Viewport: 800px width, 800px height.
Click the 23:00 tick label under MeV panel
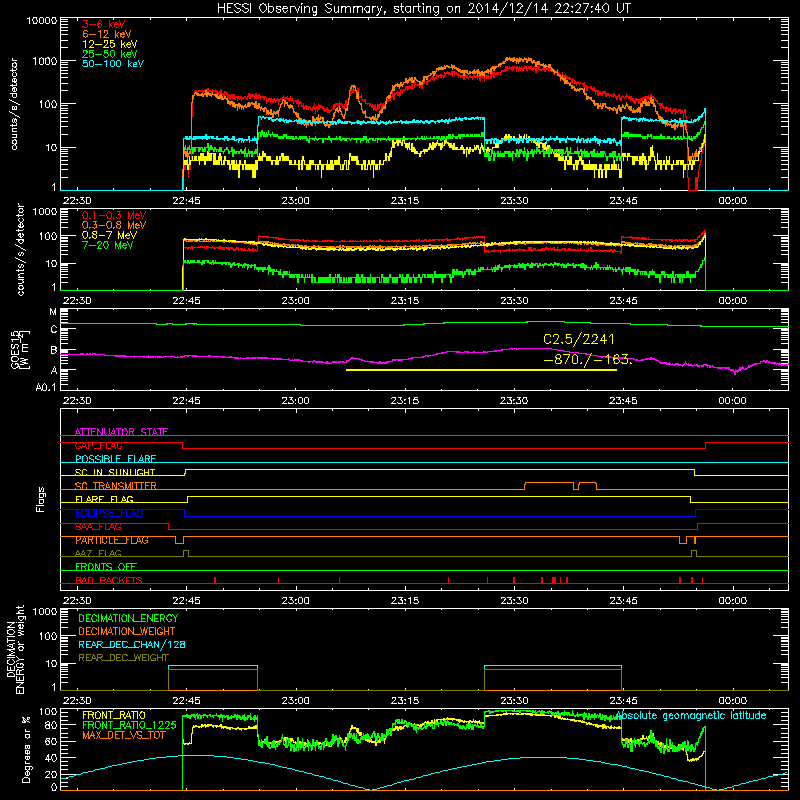(x=295, y=301)
